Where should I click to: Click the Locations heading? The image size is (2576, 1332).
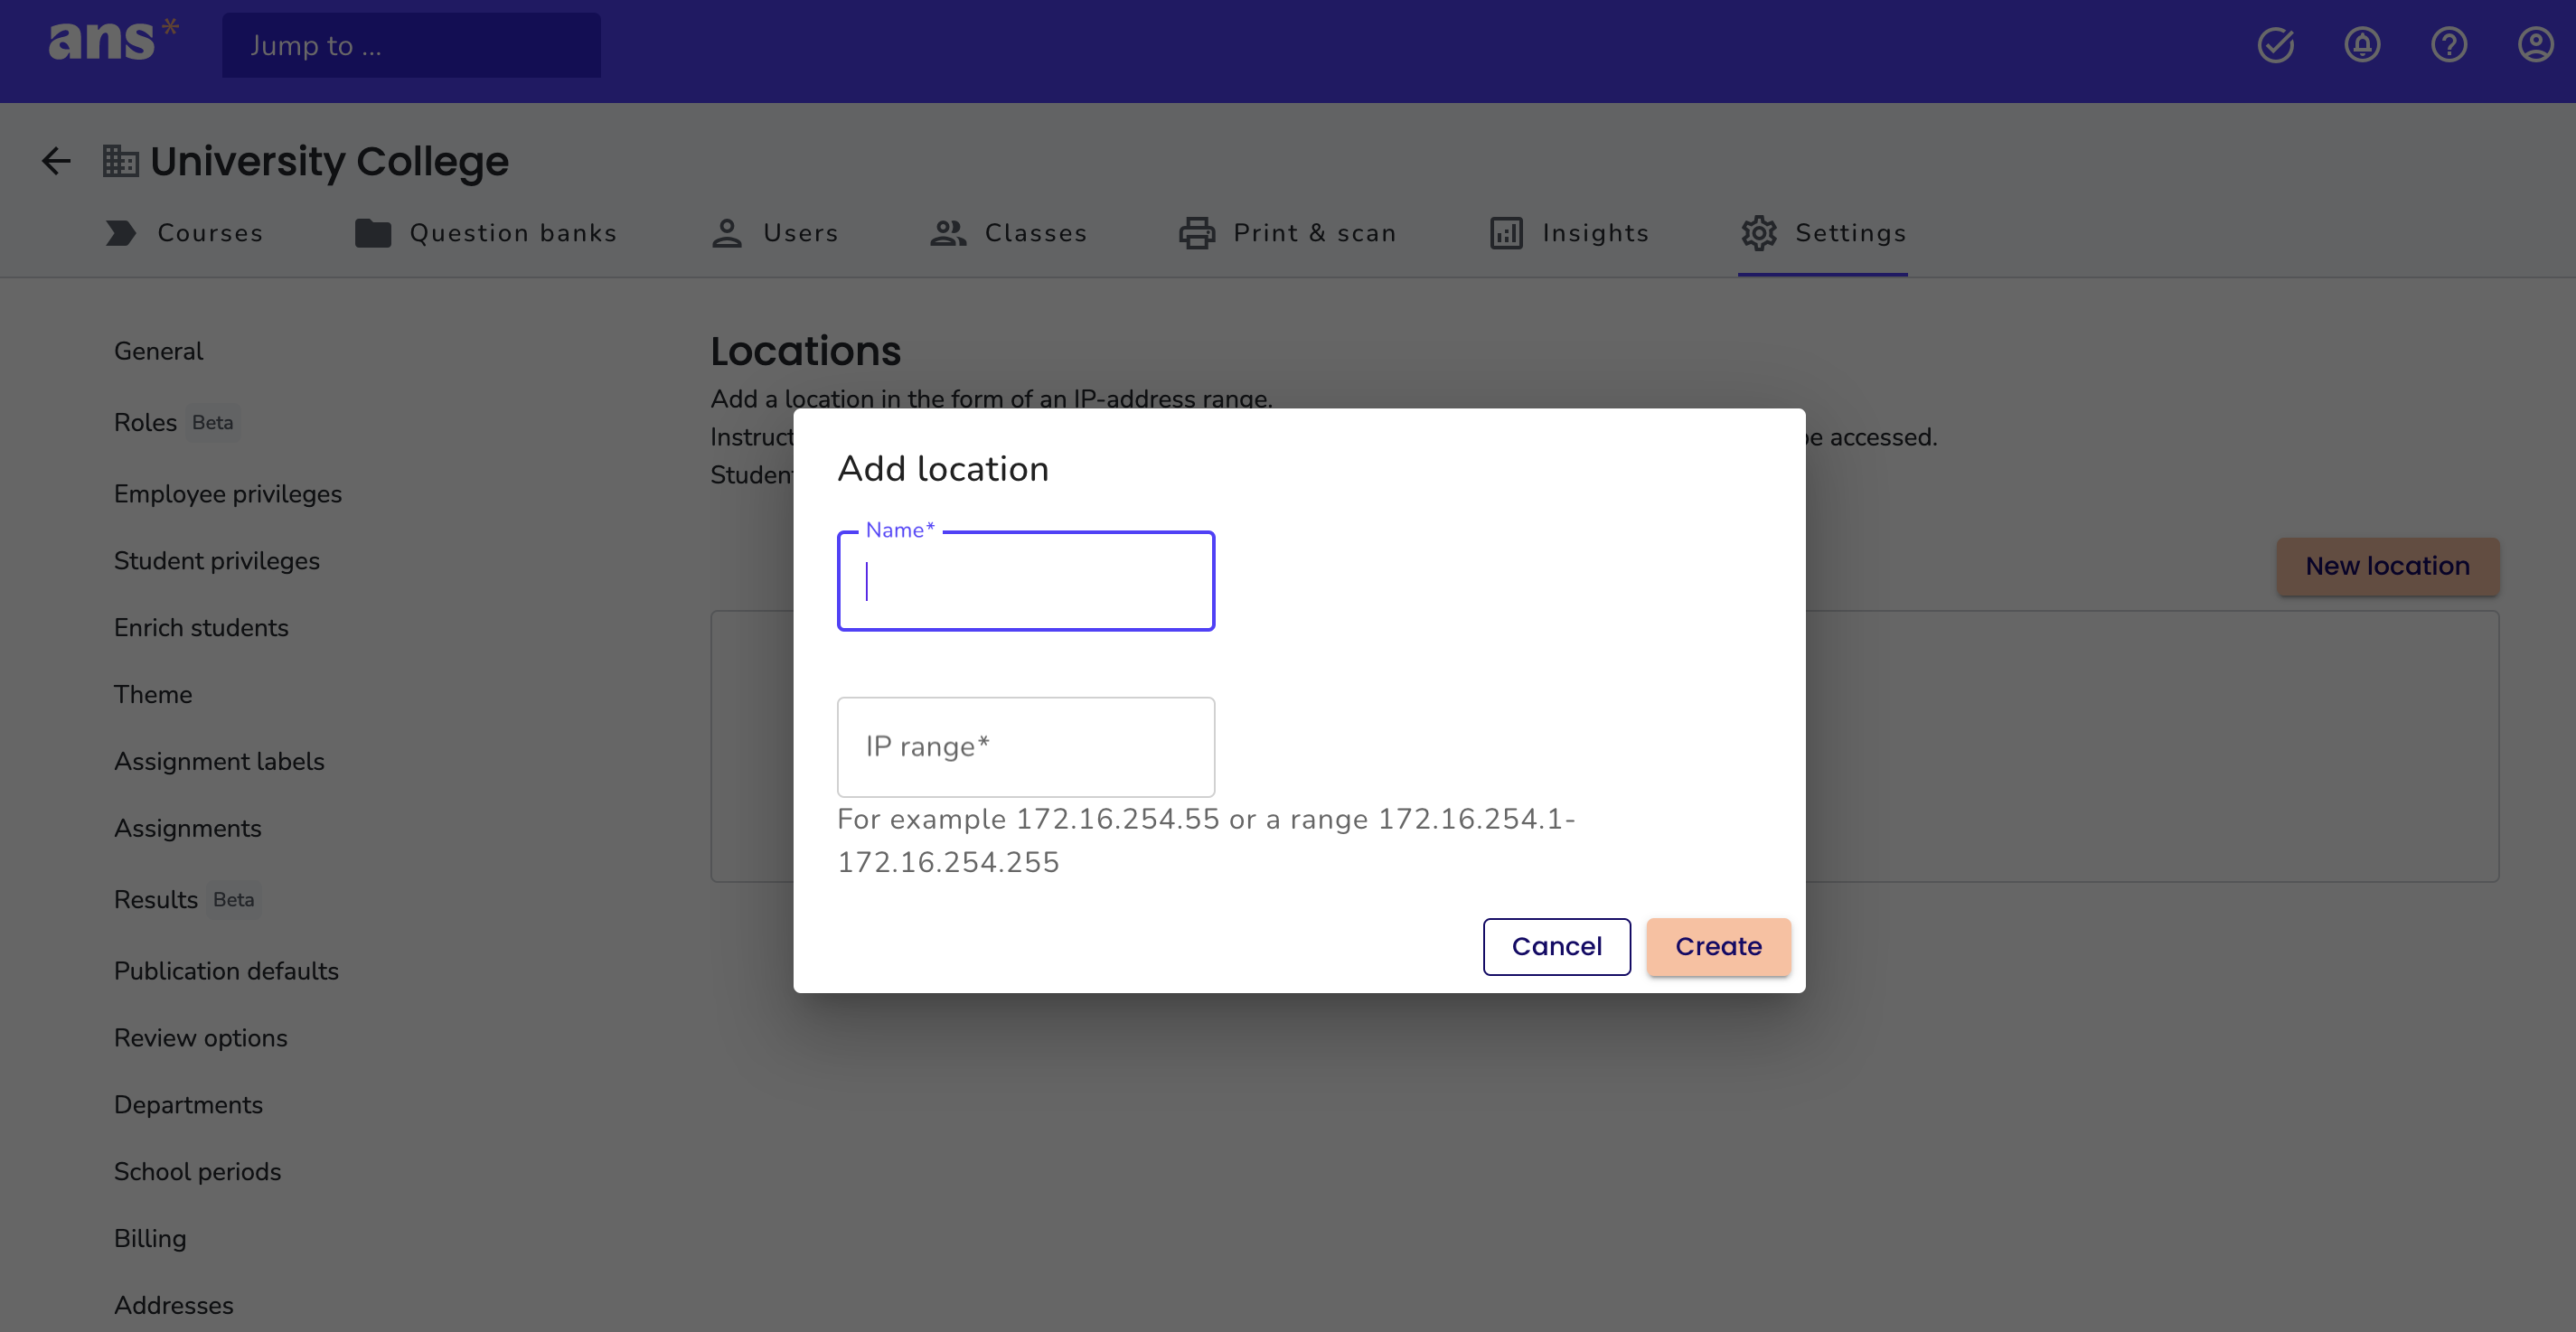point(806,351)
